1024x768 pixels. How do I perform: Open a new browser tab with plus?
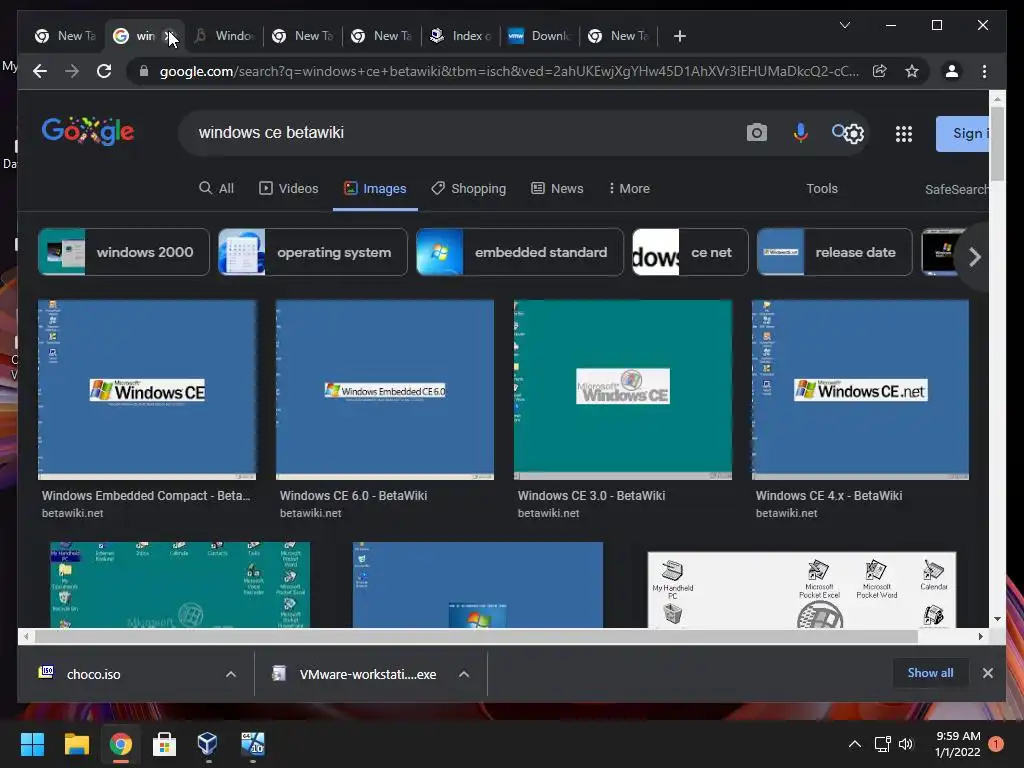[x=680, y=36]
